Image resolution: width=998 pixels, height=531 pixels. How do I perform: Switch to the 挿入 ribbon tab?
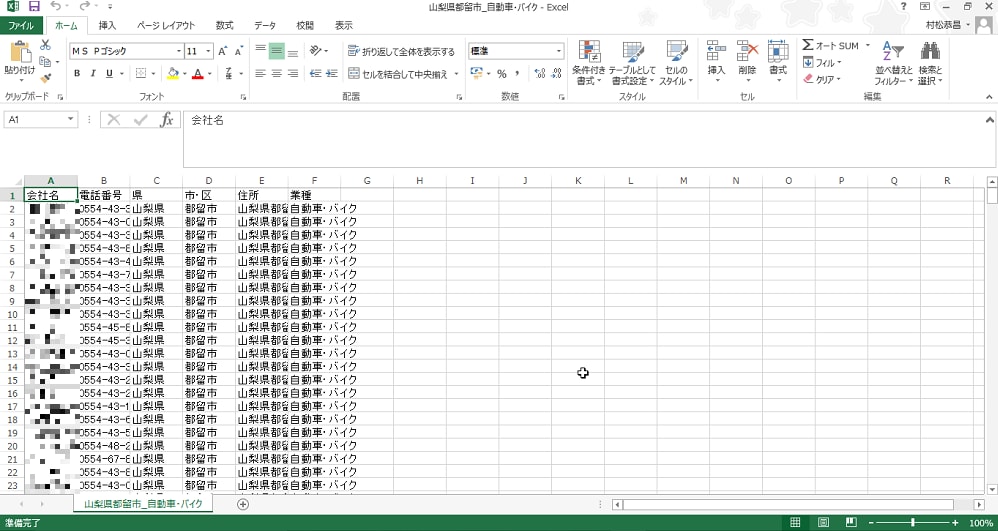point(107,25)
